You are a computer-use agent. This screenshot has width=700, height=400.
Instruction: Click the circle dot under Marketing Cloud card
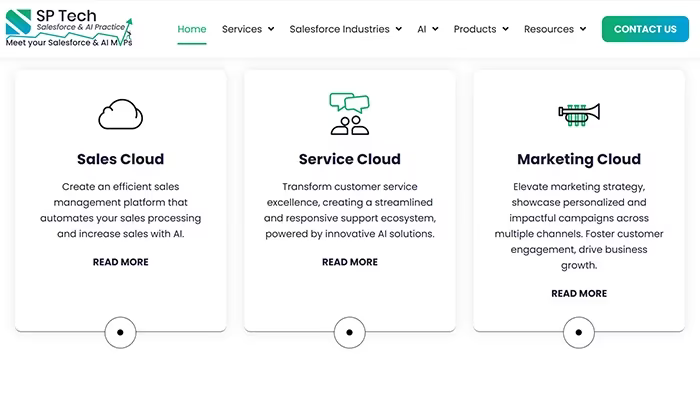579,333
